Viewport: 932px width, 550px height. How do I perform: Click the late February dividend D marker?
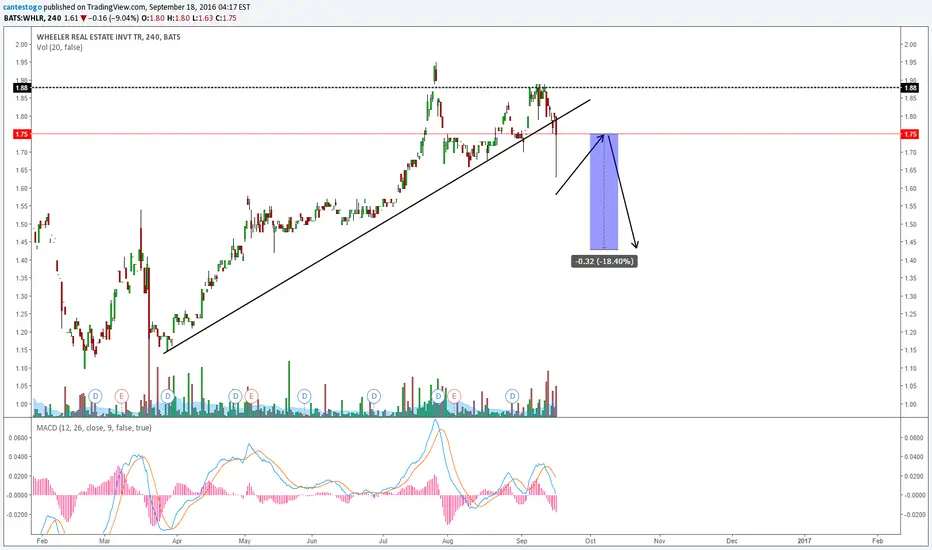95,395
